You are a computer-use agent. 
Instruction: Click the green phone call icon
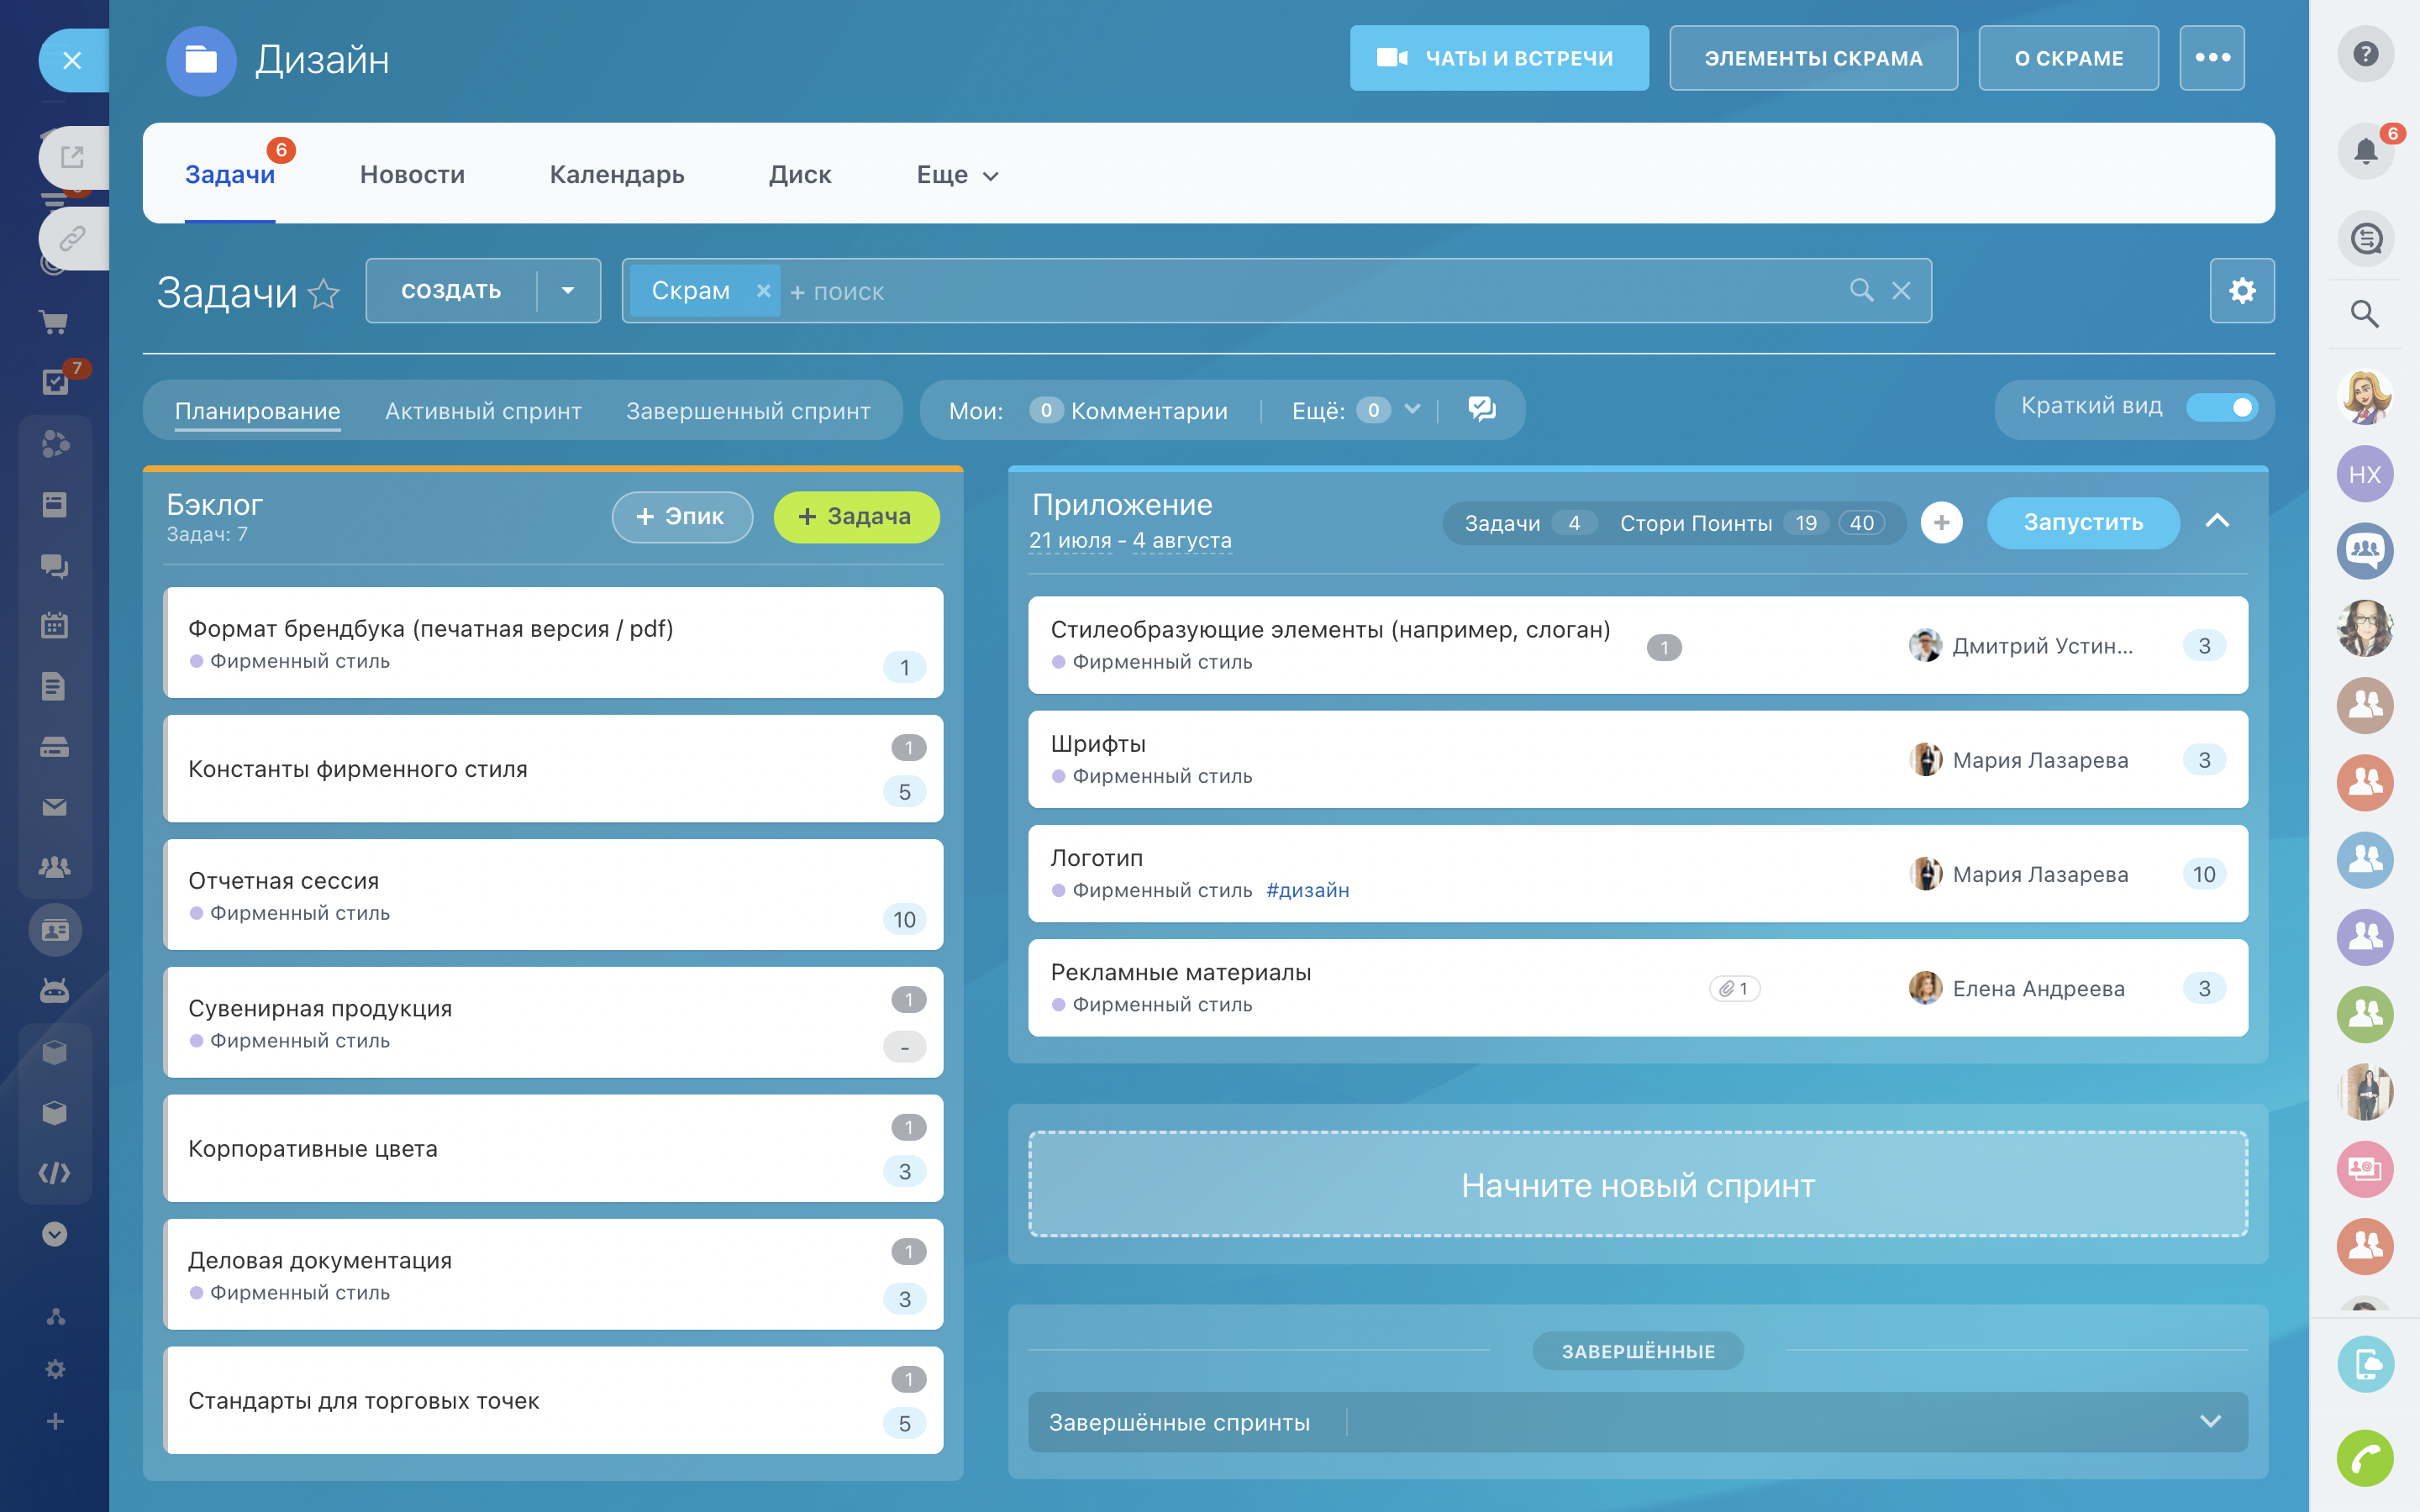click(x=2364, y=1459)
